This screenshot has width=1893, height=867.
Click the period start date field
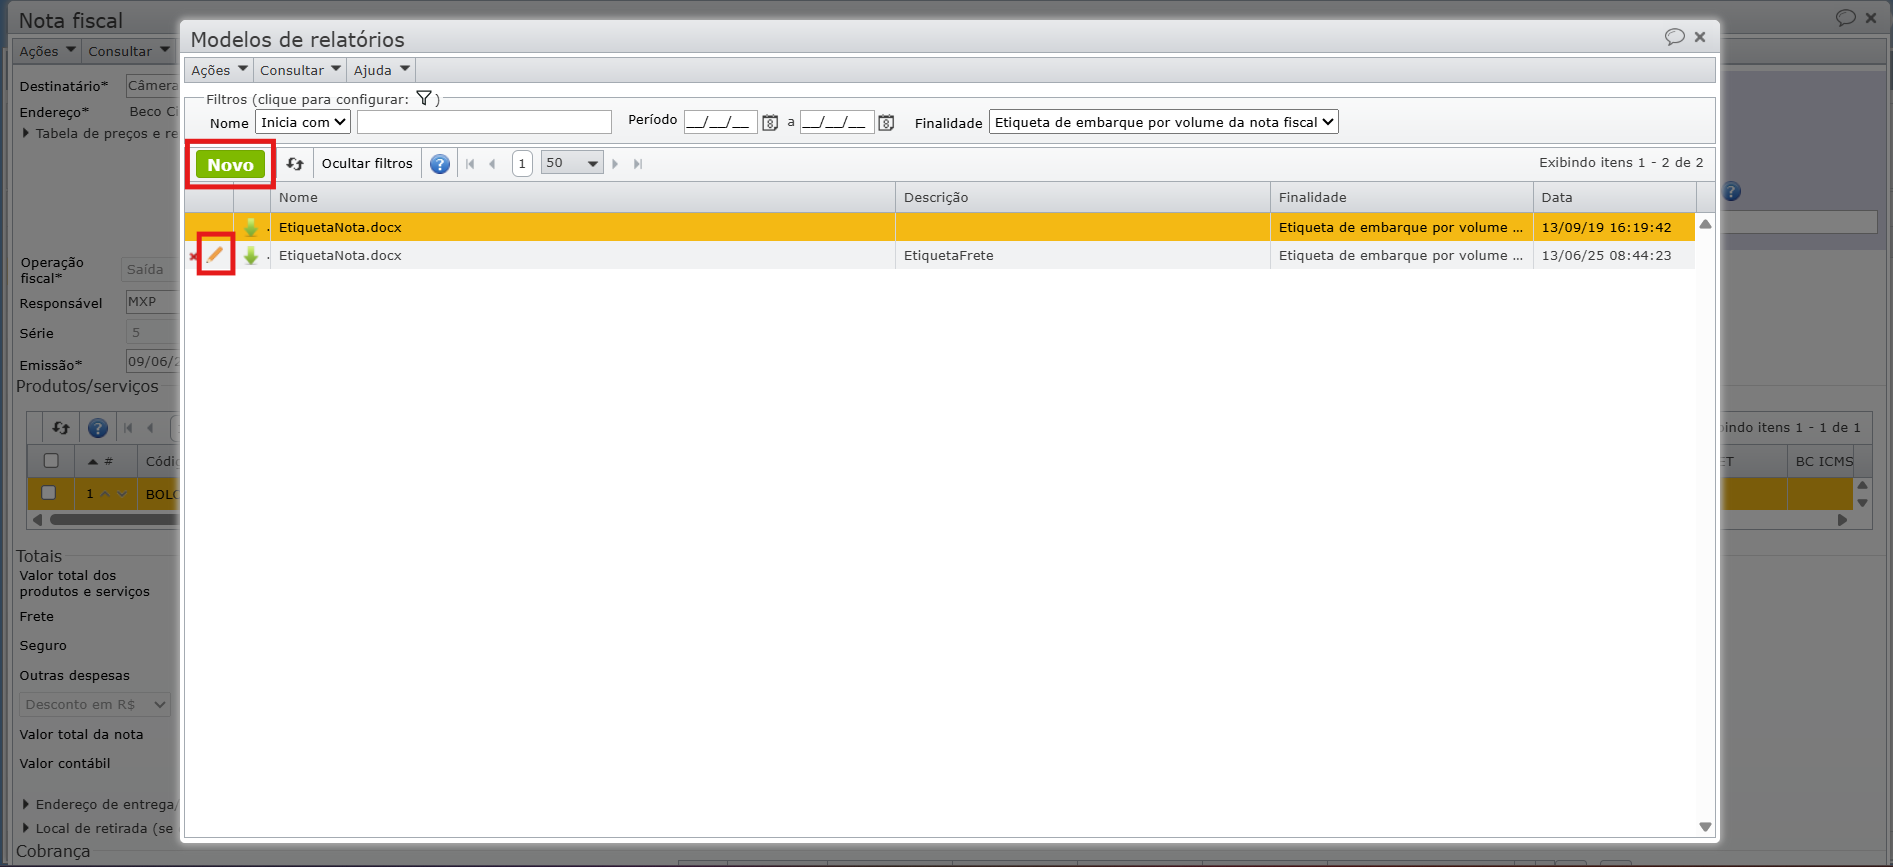pos(720,122)
